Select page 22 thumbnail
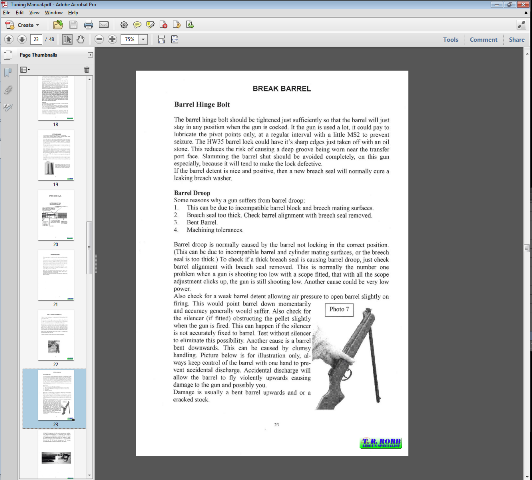This screenshot has height=480, width=532. (x=56, y=335)
